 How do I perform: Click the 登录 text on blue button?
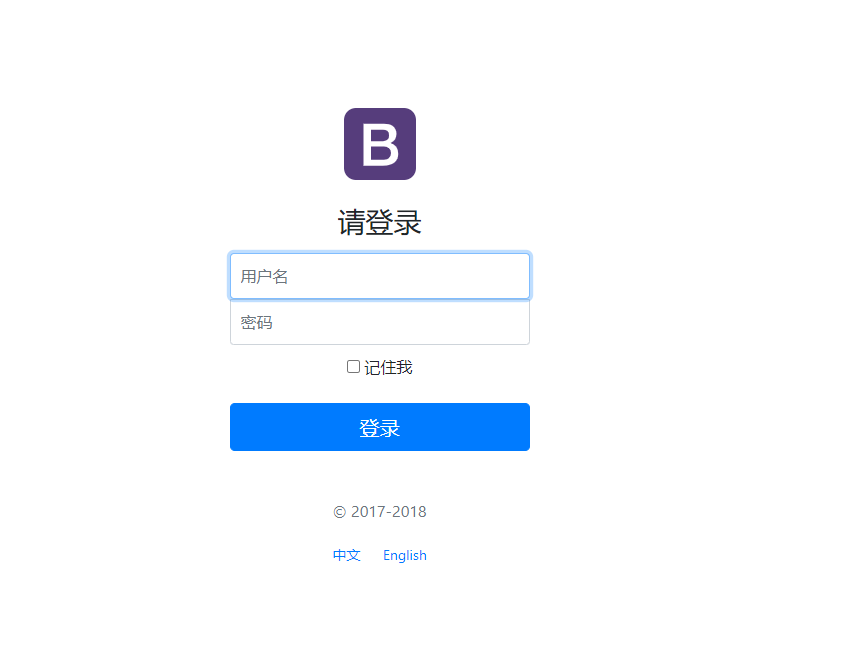(380, 428)
